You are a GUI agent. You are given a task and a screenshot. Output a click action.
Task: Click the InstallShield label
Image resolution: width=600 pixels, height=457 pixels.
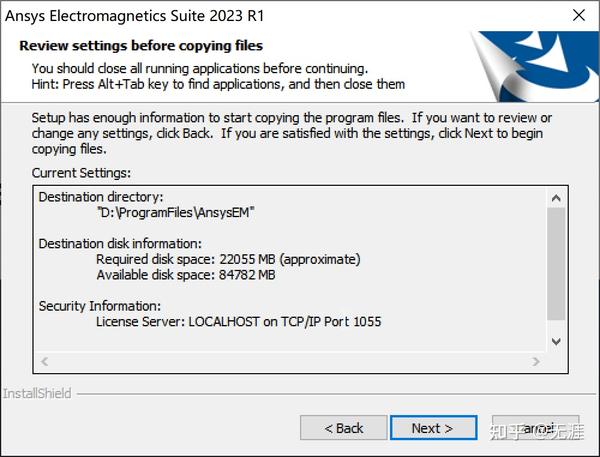37,393
